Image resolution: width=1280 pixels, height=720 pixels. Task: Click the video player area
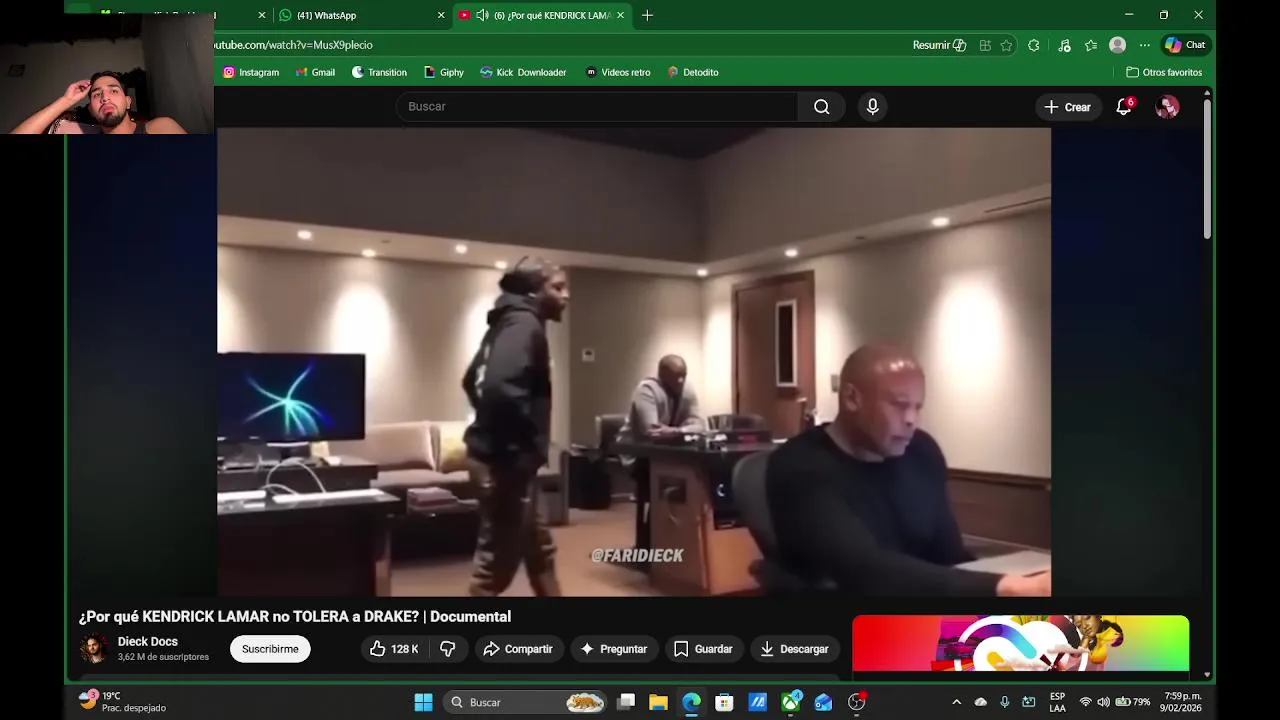click(634, 362)
